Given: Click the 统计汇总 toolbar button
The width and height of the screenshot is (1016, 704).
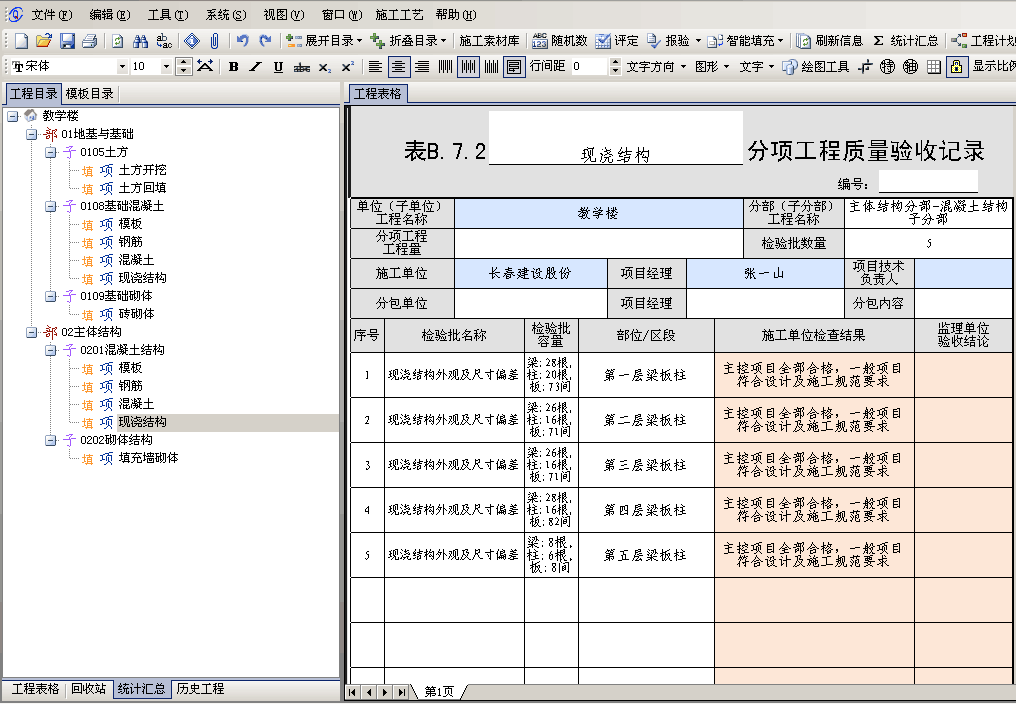Looking at the screenshot, I should (x=906, y=41).
